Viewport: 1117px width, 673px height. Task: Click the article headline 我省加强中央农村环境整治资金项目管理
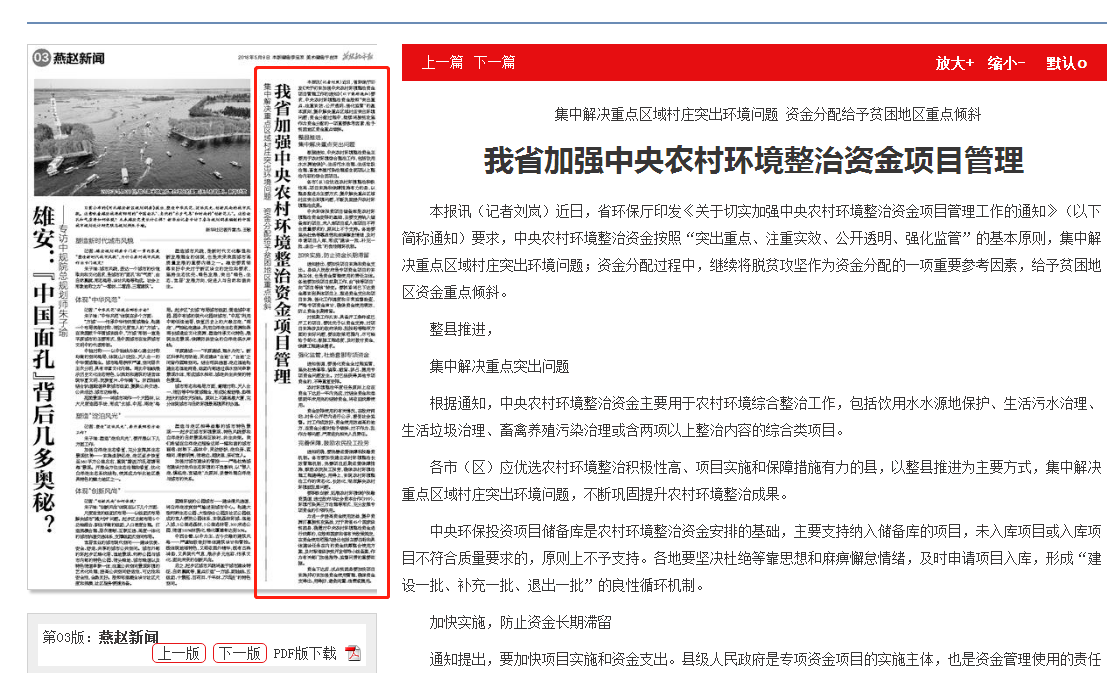(x=753, y=160)
